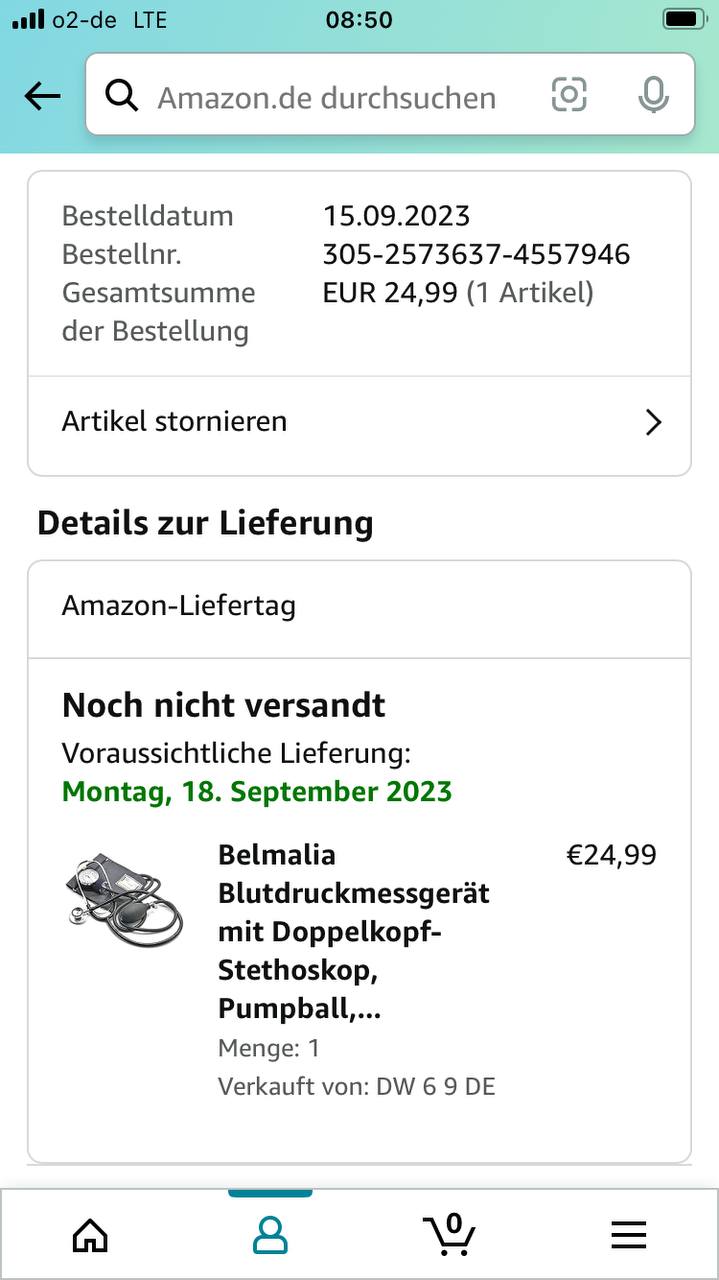The image size is (719, 1280).
Task: Tap the €24,99 item price
Action: click(x=611, y=855)
